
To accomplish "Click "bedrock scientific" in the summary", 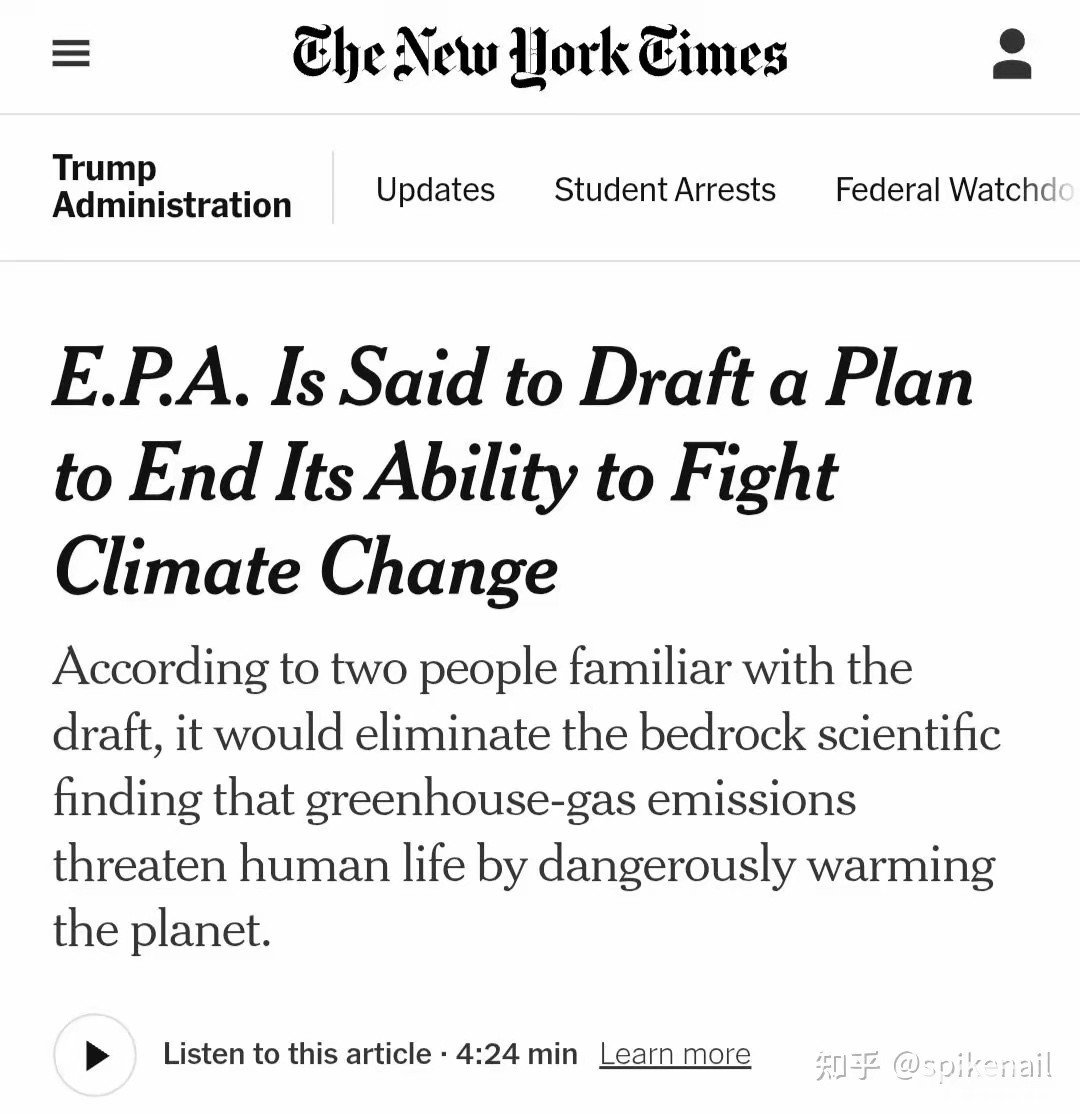I will (x=820, y=733).
